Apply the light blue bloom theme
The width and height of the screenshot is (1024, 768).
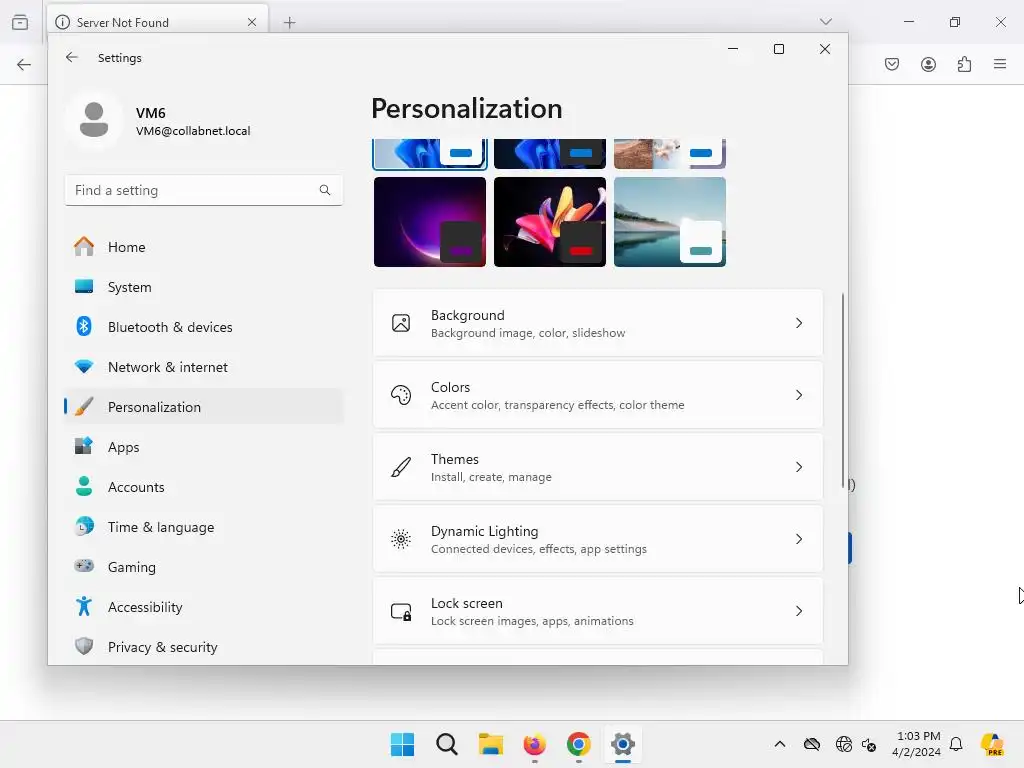(430, 154)
